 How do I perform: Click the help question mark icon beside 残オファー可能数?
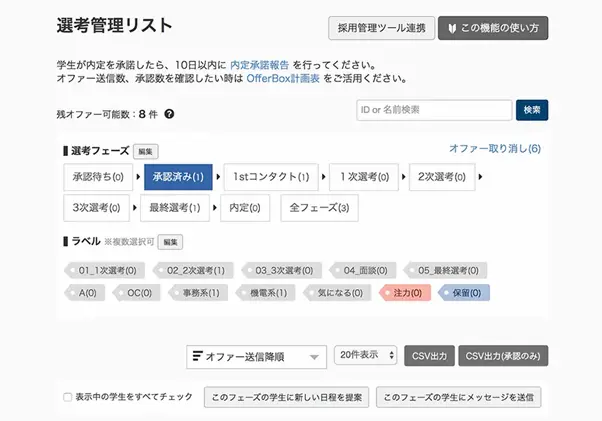click(169, 114)
